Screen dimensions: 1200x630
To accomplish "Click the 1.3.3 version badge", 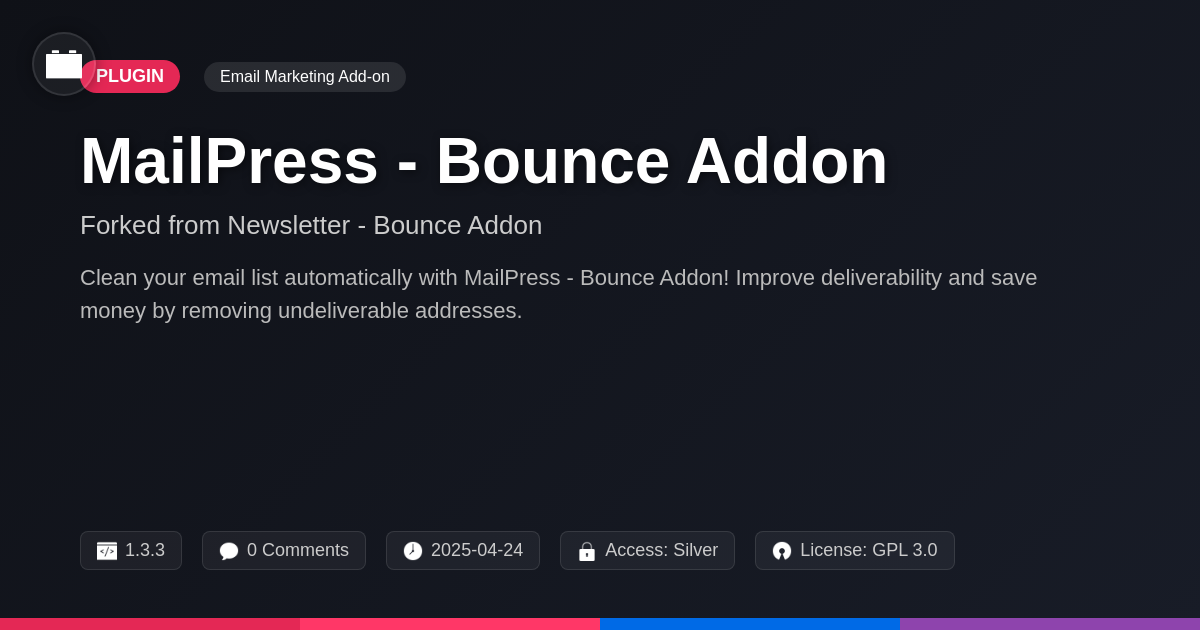I will pos(131,550).
